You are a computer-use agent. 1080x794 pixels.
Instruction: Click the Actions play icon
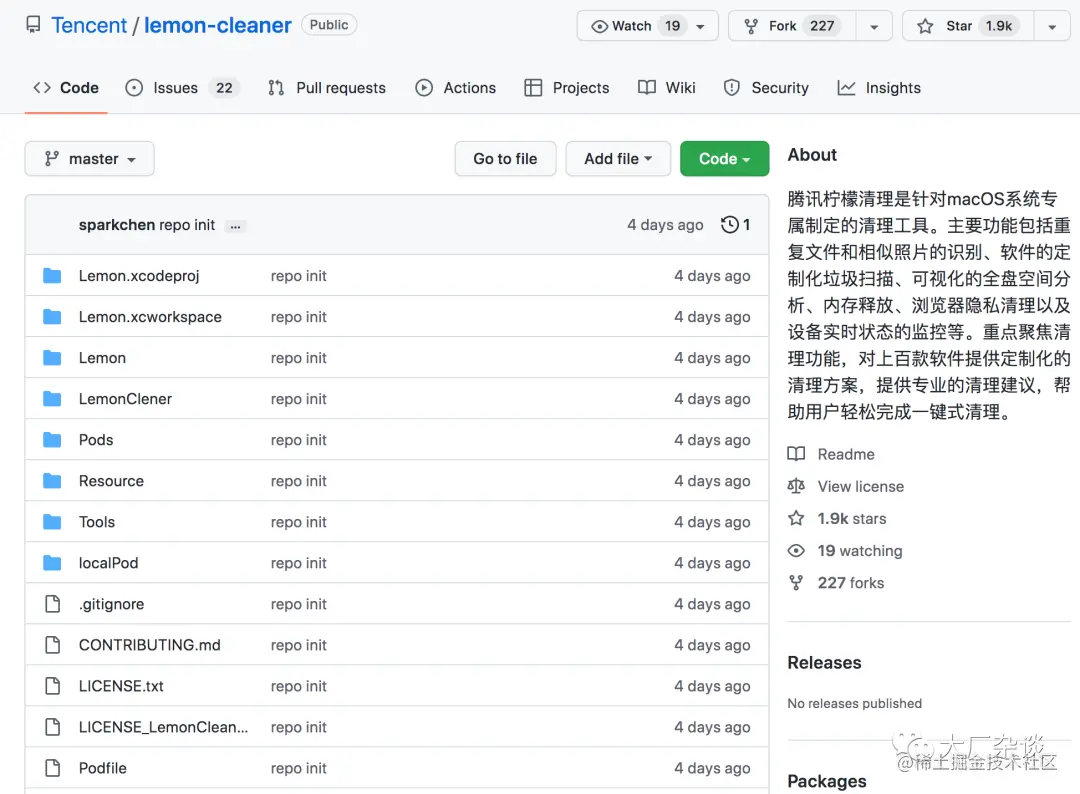pos(424,88)
